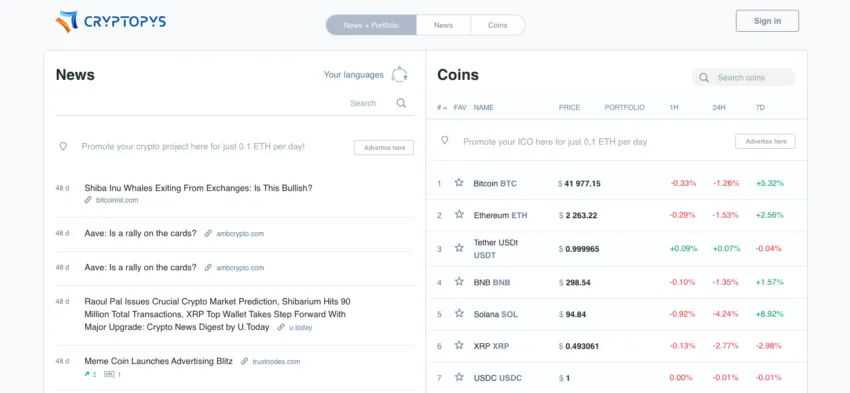Click the Sign in button
Screen dimensions: 850x393
point(767,21)
